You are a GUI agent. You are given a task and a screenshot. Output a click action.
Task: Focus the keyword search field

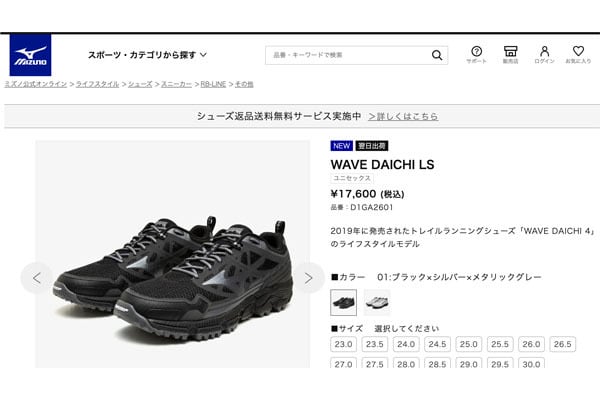[x=348, y=55]
